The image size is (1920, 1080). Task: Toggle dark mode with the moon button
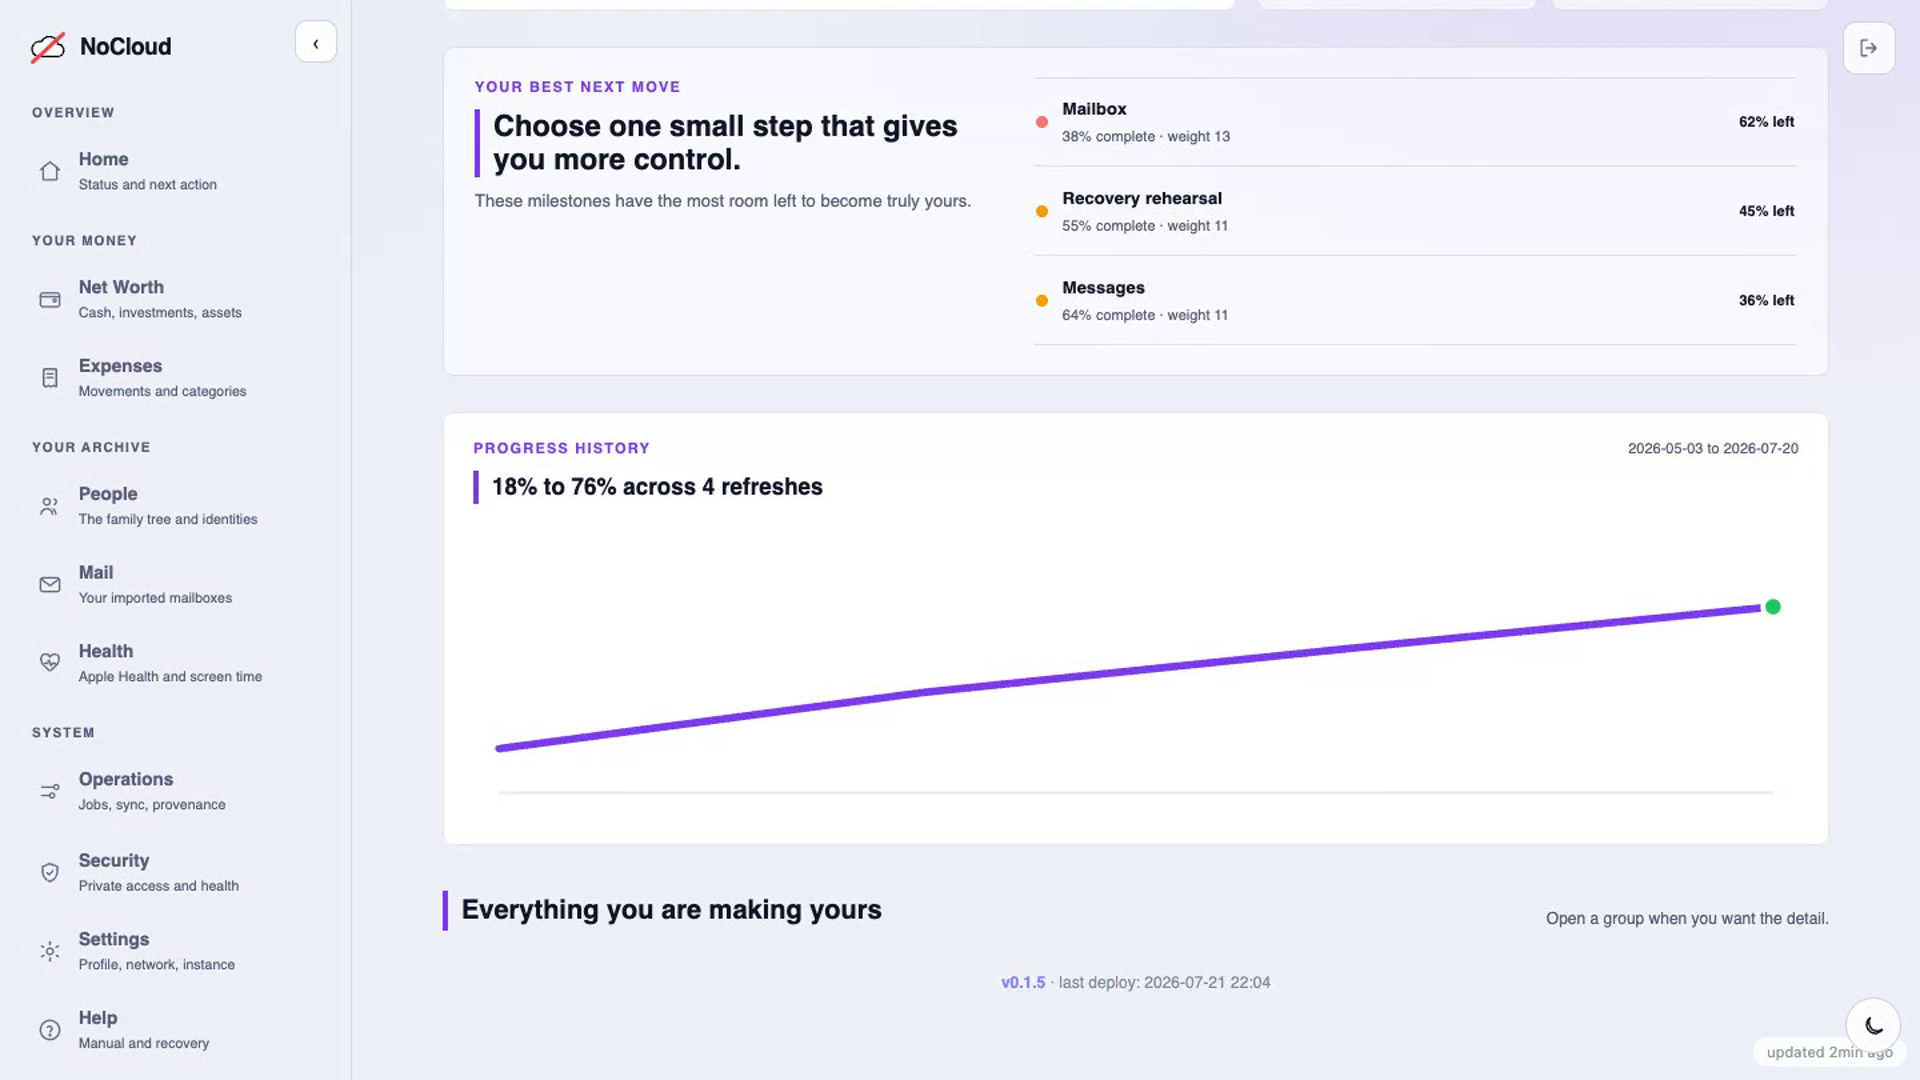tap(1873, 1025)
